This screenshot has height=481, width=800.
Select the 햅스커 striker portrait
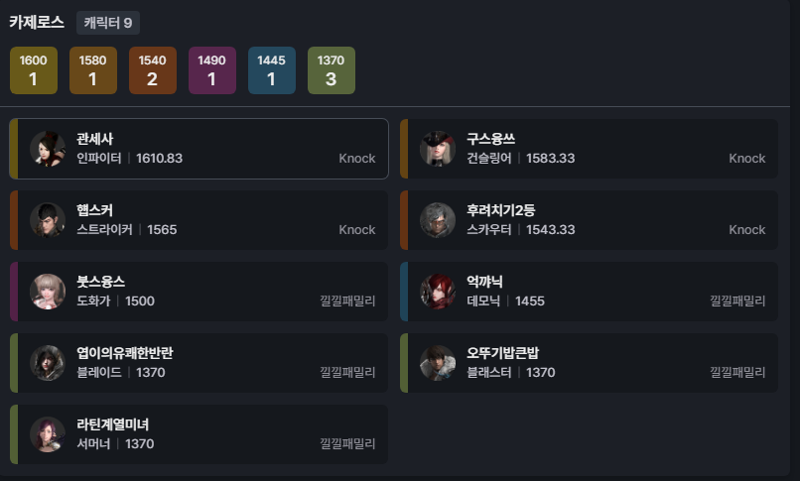(x=47, y=220)
